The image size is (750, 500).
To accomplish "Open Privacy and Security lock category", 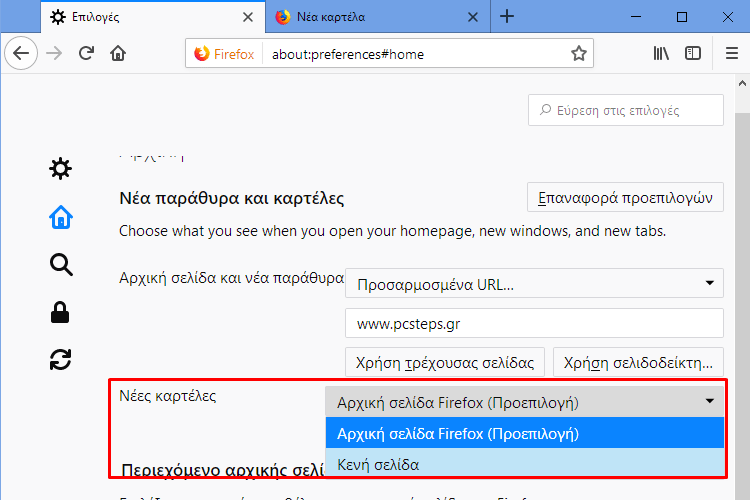I will coord(60,312).
